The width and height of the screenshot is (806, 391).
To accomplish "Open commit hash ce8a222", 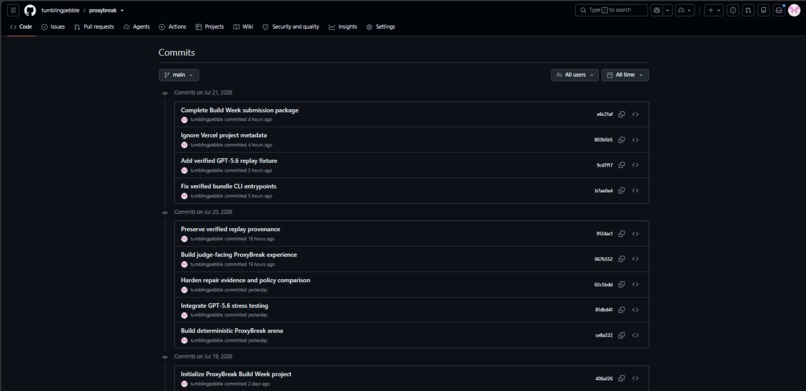I will [604, 335].
